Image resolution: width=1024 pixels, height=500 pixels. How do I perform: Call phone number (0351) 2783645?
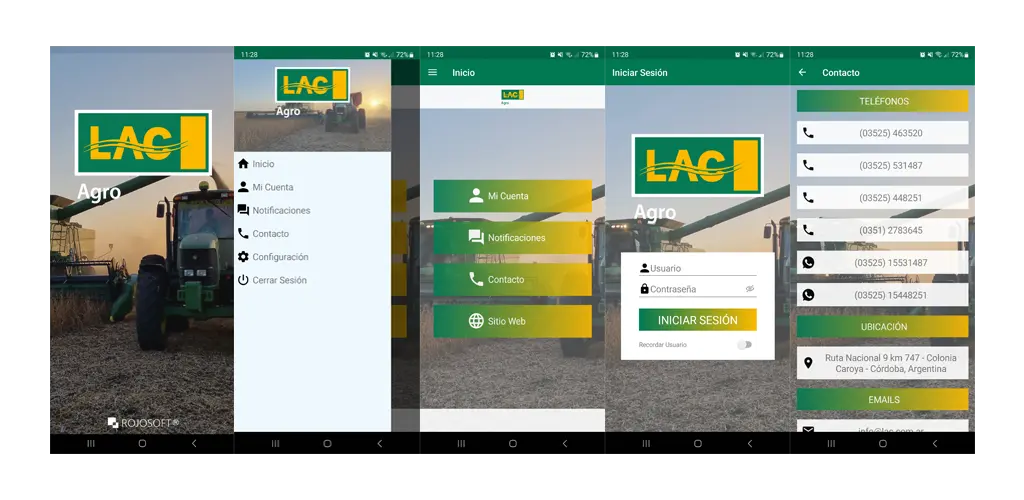882,230
